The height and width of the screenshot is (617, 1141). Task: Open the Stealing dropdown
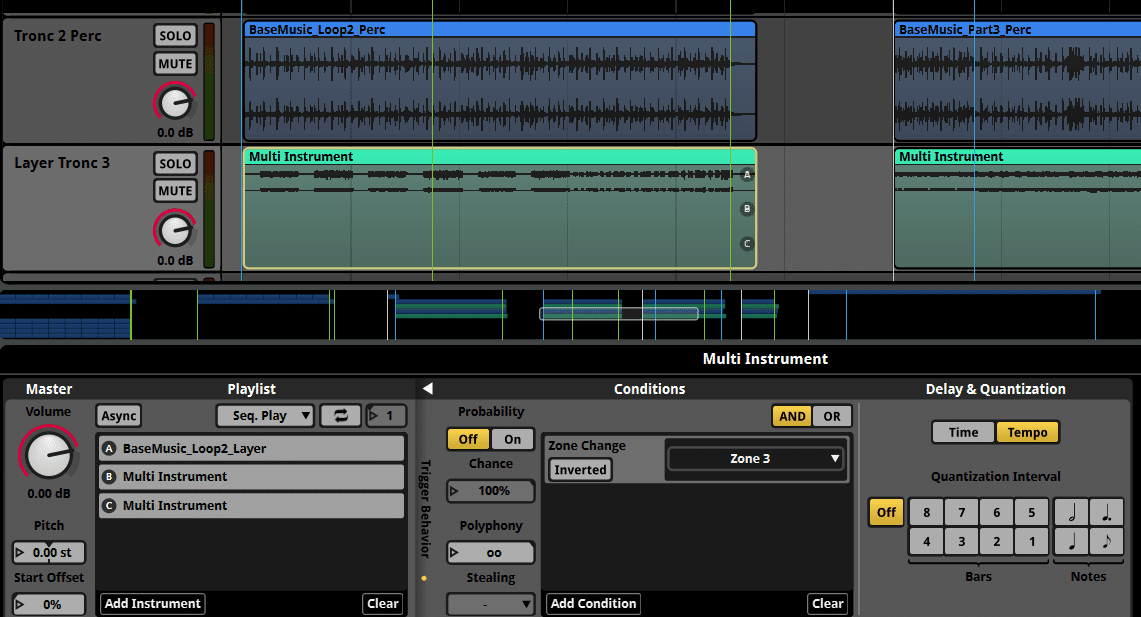point(490,604)
